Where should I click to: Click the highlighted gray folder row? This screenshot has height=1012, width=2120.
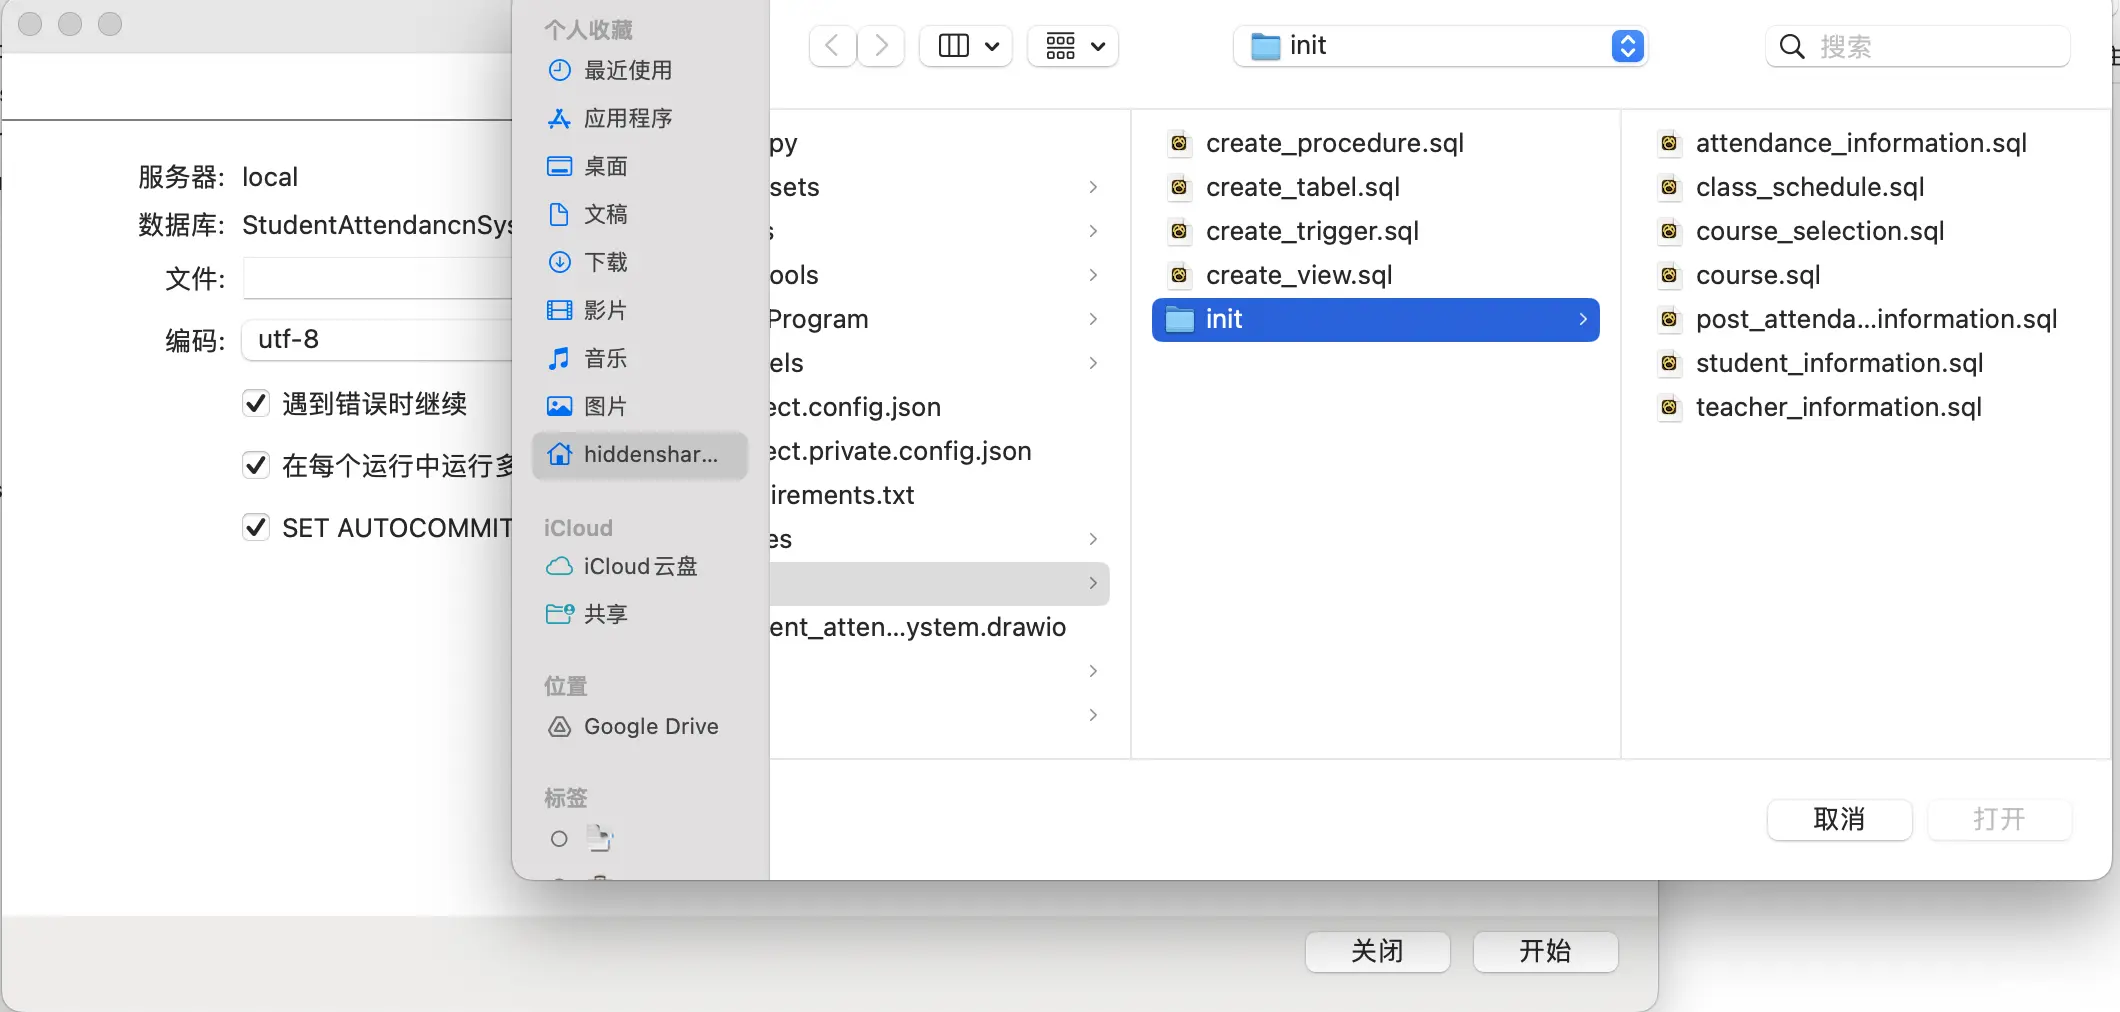(939, 583)
